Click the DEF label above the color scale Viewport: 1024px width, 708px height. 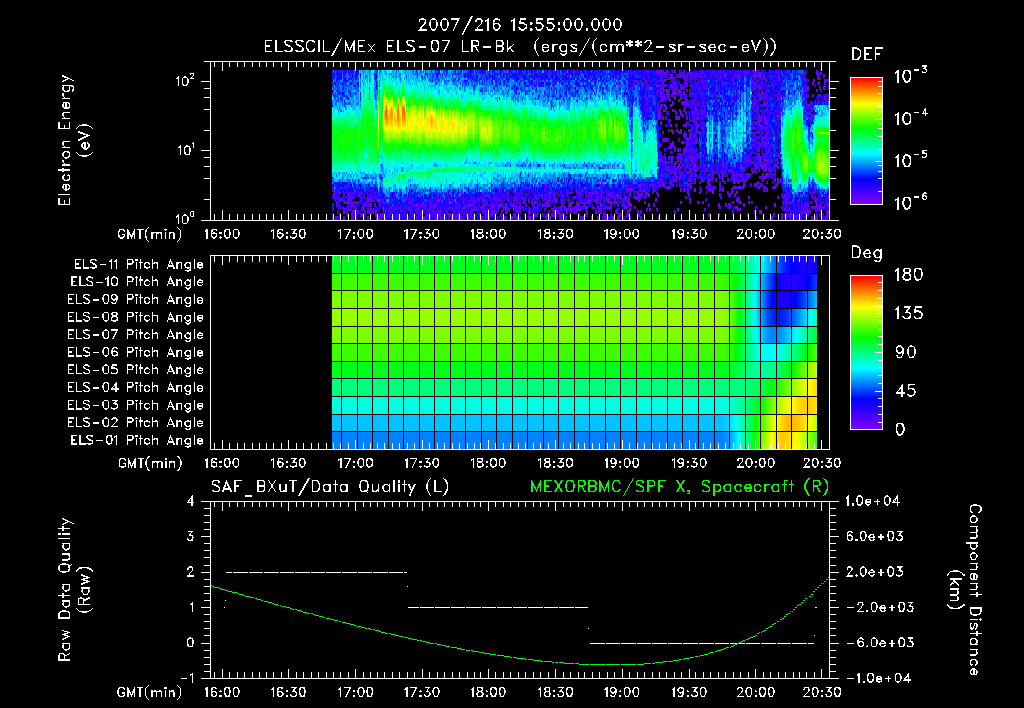coord(867,54)
